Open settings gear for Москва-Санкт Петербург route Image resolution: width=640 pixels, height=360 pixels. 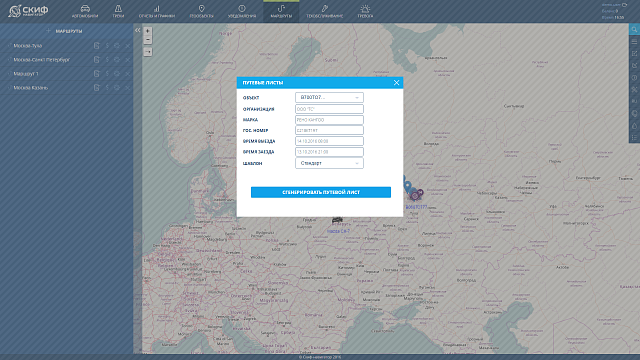117,60
